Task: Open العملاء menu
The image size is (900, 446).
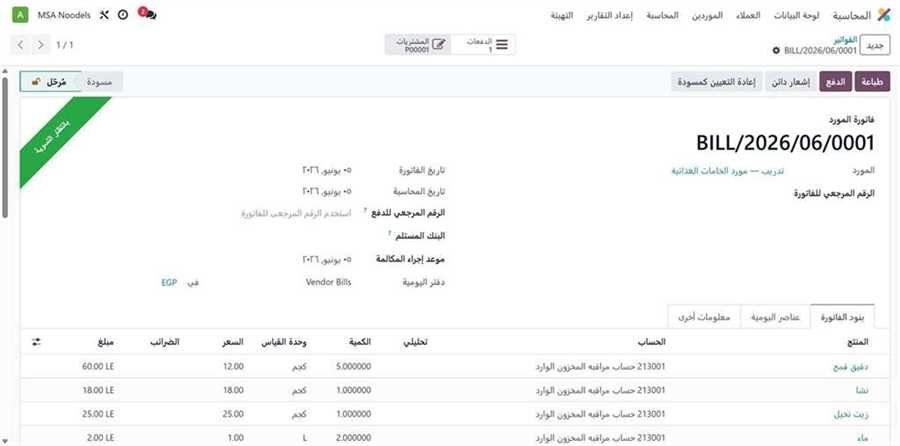Action: [x=748, y=15]
